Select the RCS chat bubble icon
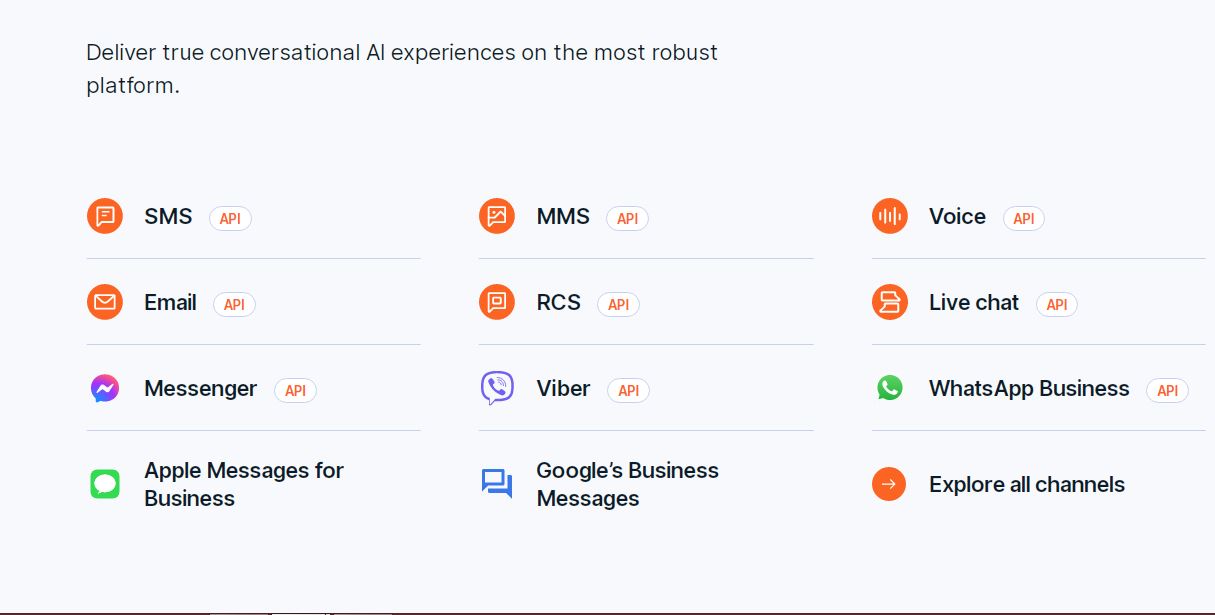The height and width of the screenshot is (615, 1215). [x=497, y=302]
